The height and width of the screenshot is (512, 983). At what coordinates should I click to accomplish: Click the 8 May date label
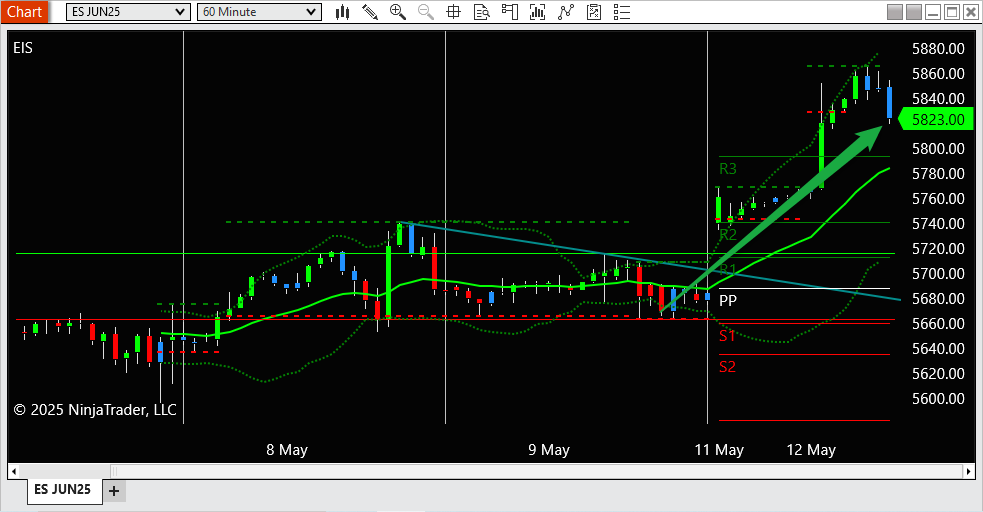click(x=286, y=450)
